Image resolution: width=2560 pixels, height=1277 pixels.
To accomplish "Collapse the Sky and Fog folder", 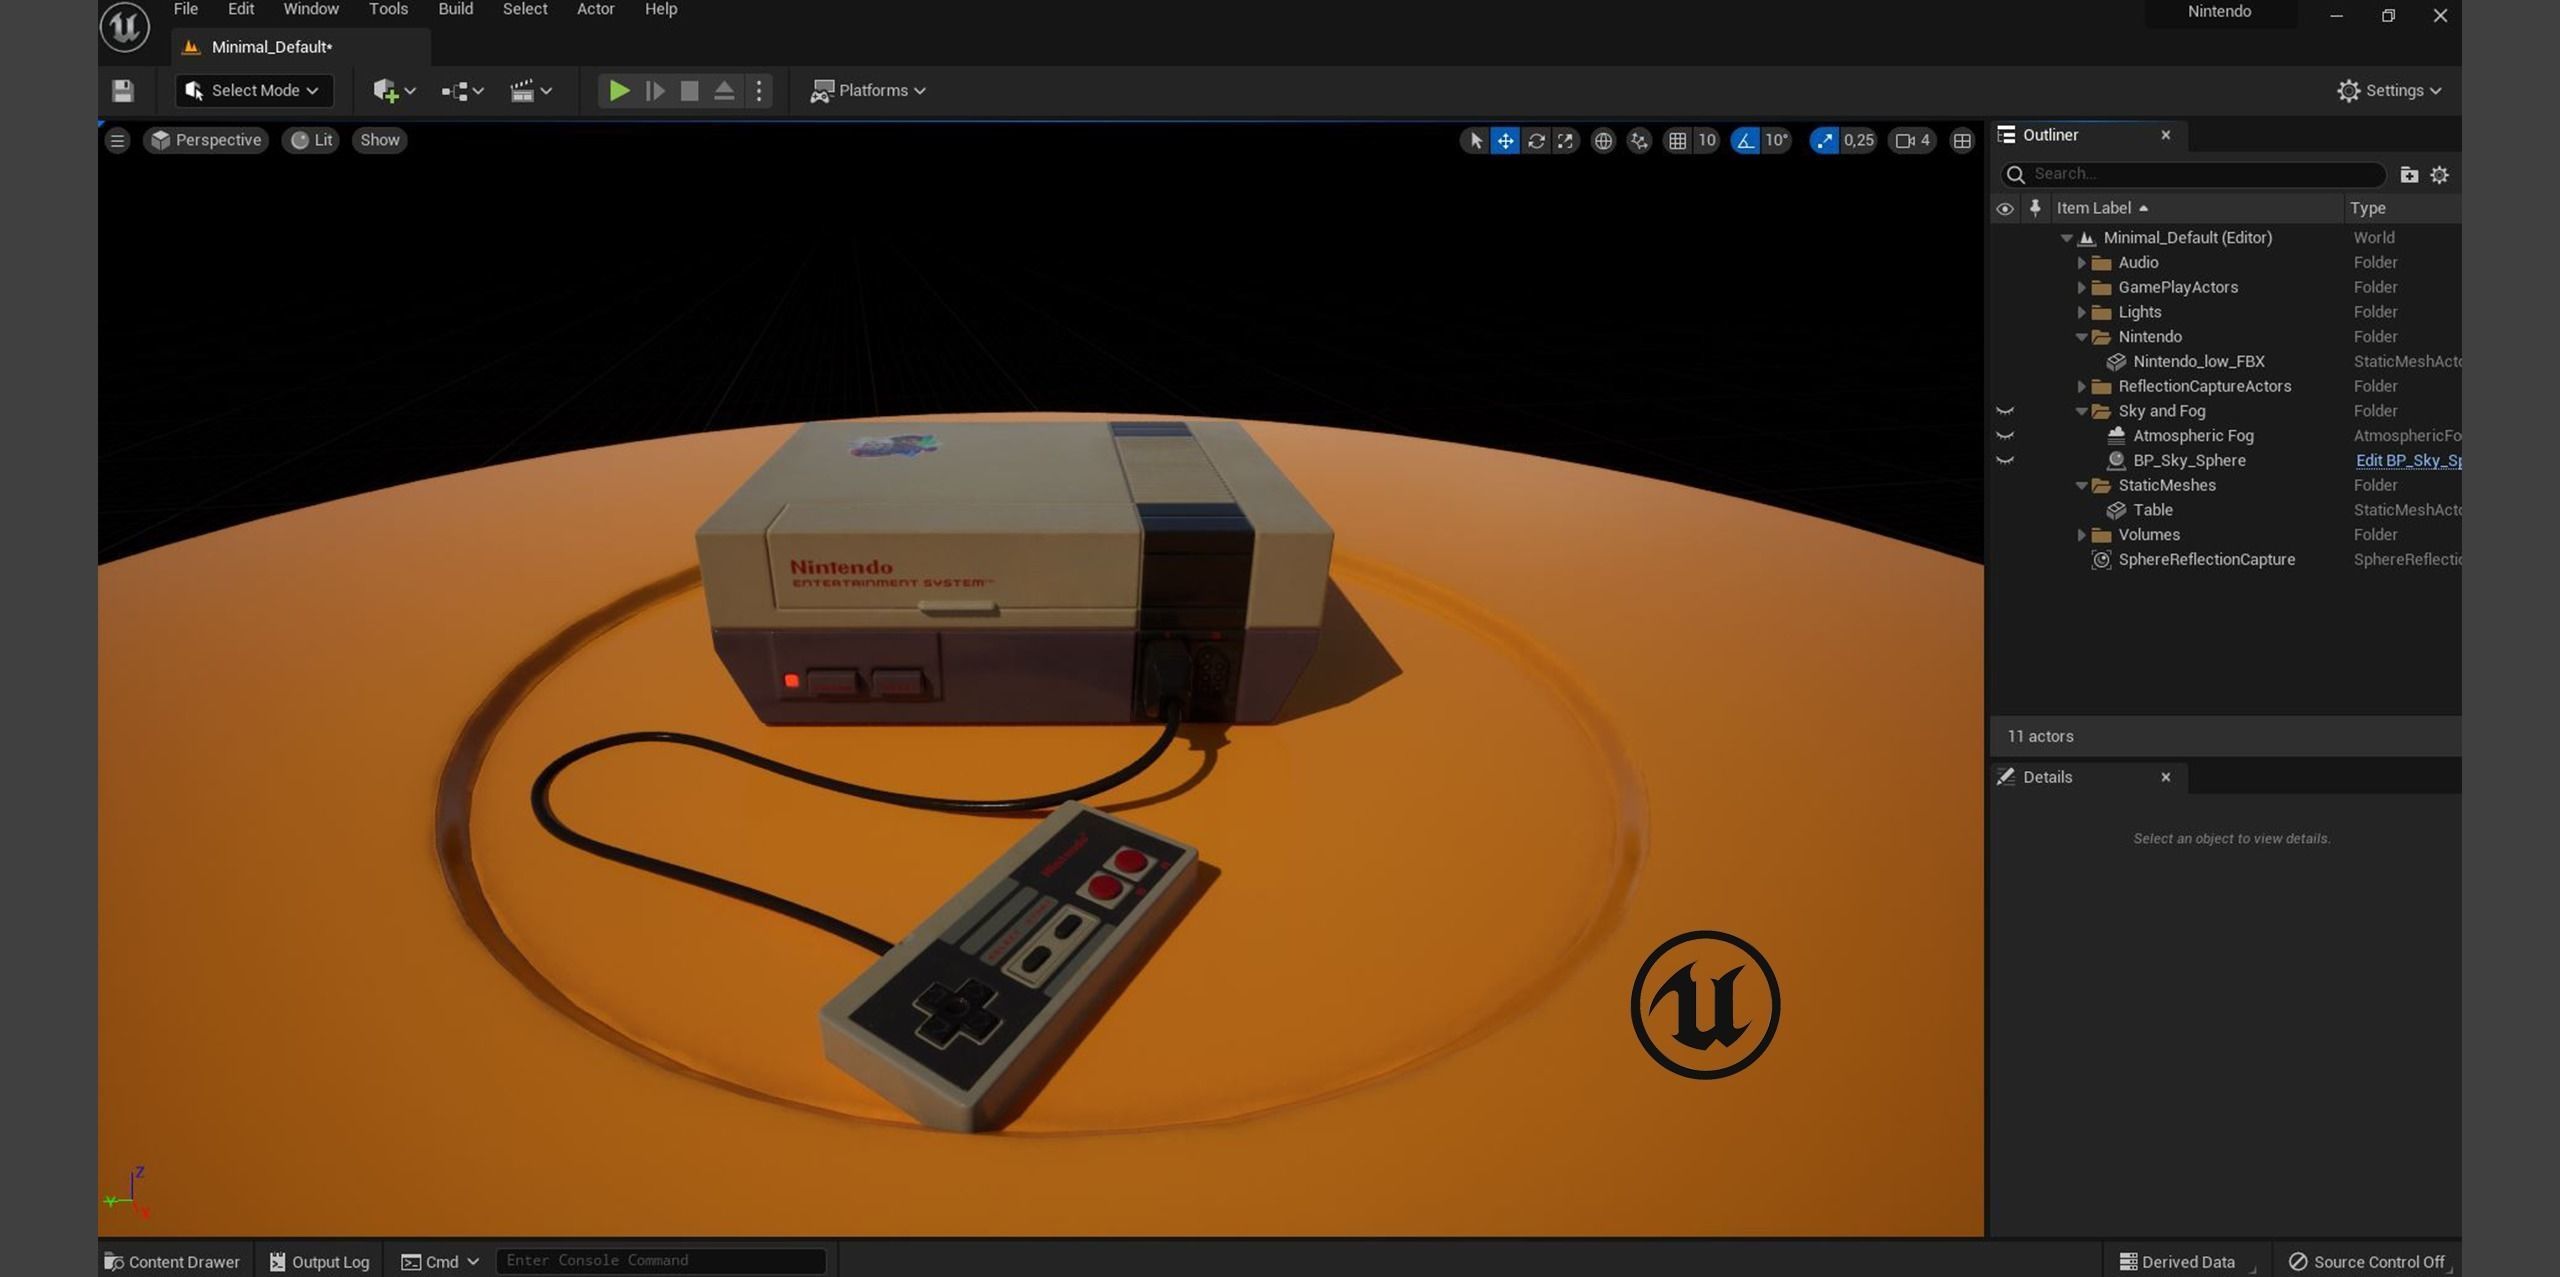I will click(2081, 411).
